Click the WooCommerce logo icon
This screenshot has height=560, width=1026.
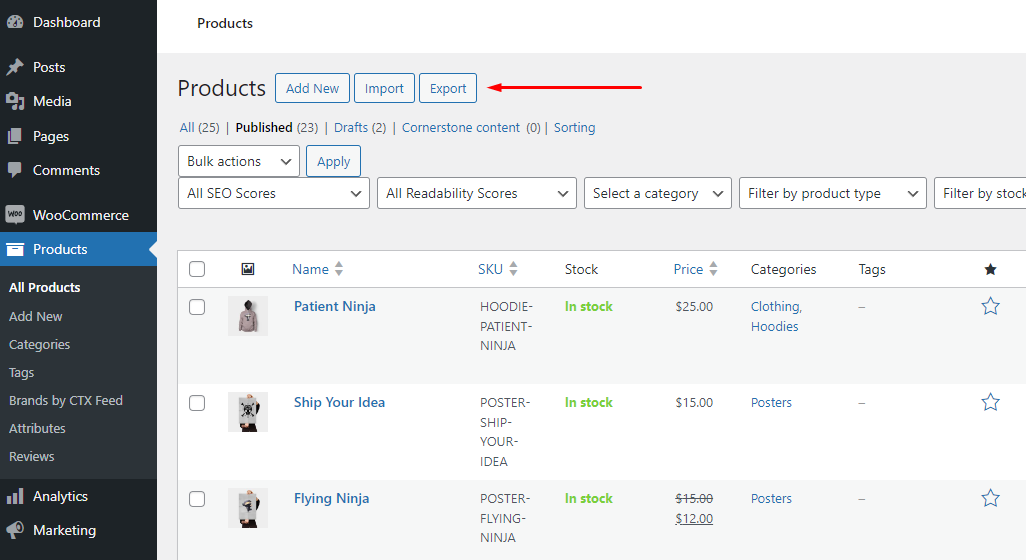(15, 215)
